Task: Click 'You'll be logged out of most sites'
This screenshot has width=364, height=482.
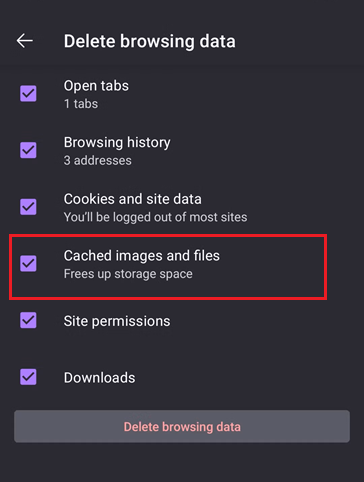Action: pos(155,217)
